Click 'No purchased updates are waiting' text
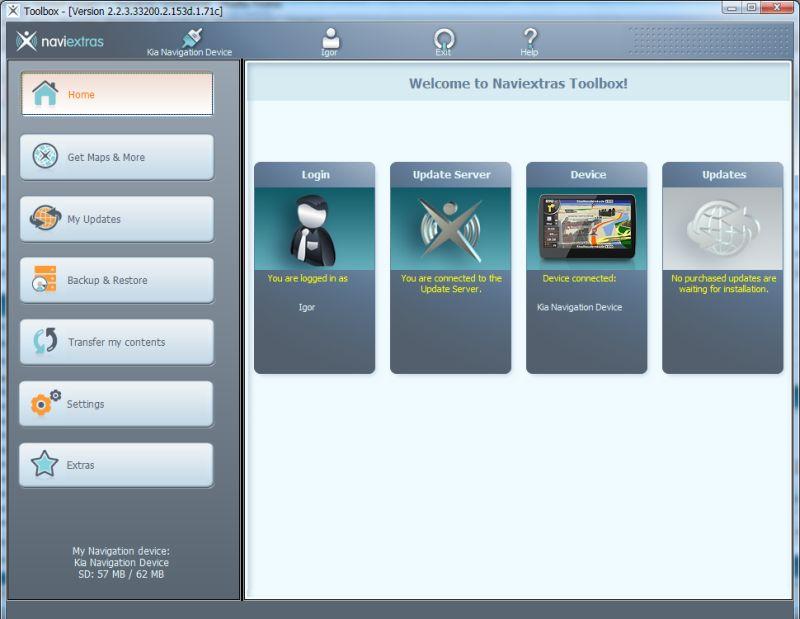Screen dimensions: 800x619 [723, 284]
